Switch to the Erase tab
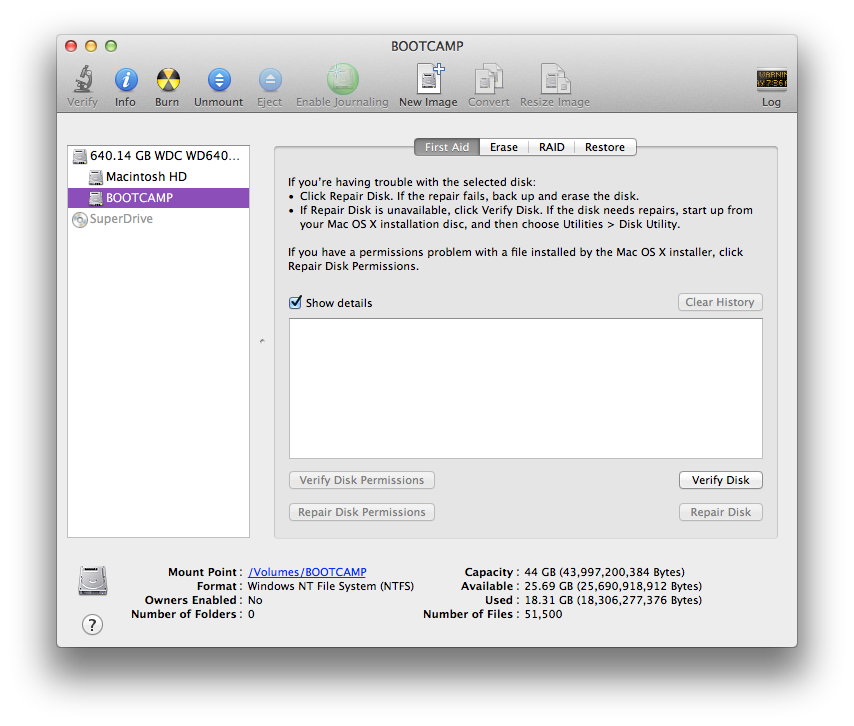The height and width of the screenshot is (726, 854). (504, 147)
